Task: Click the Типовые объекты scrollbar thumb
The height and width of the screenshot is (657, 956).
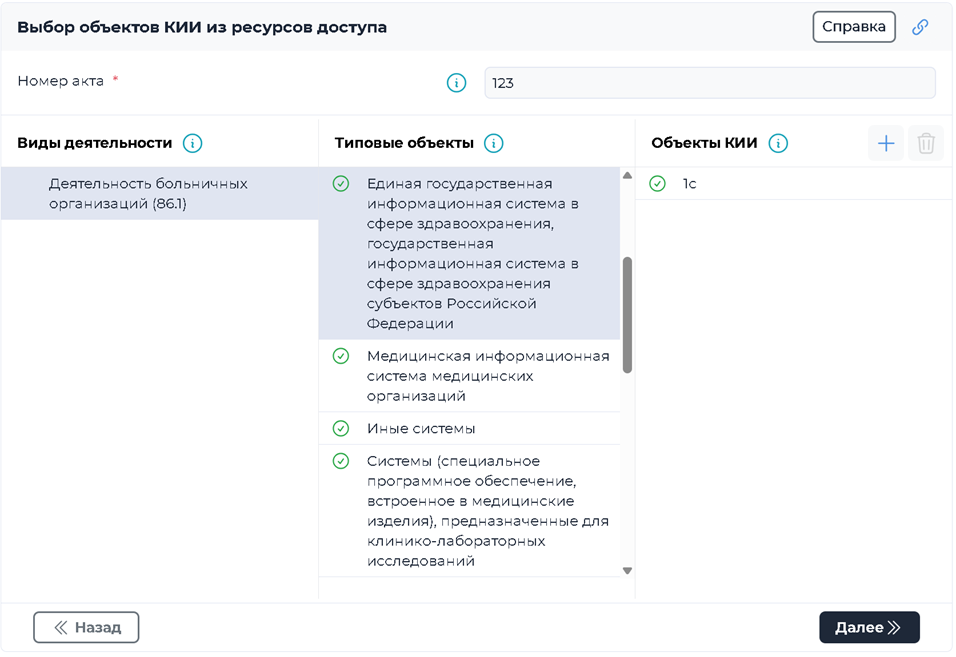Action: (627, 314)
